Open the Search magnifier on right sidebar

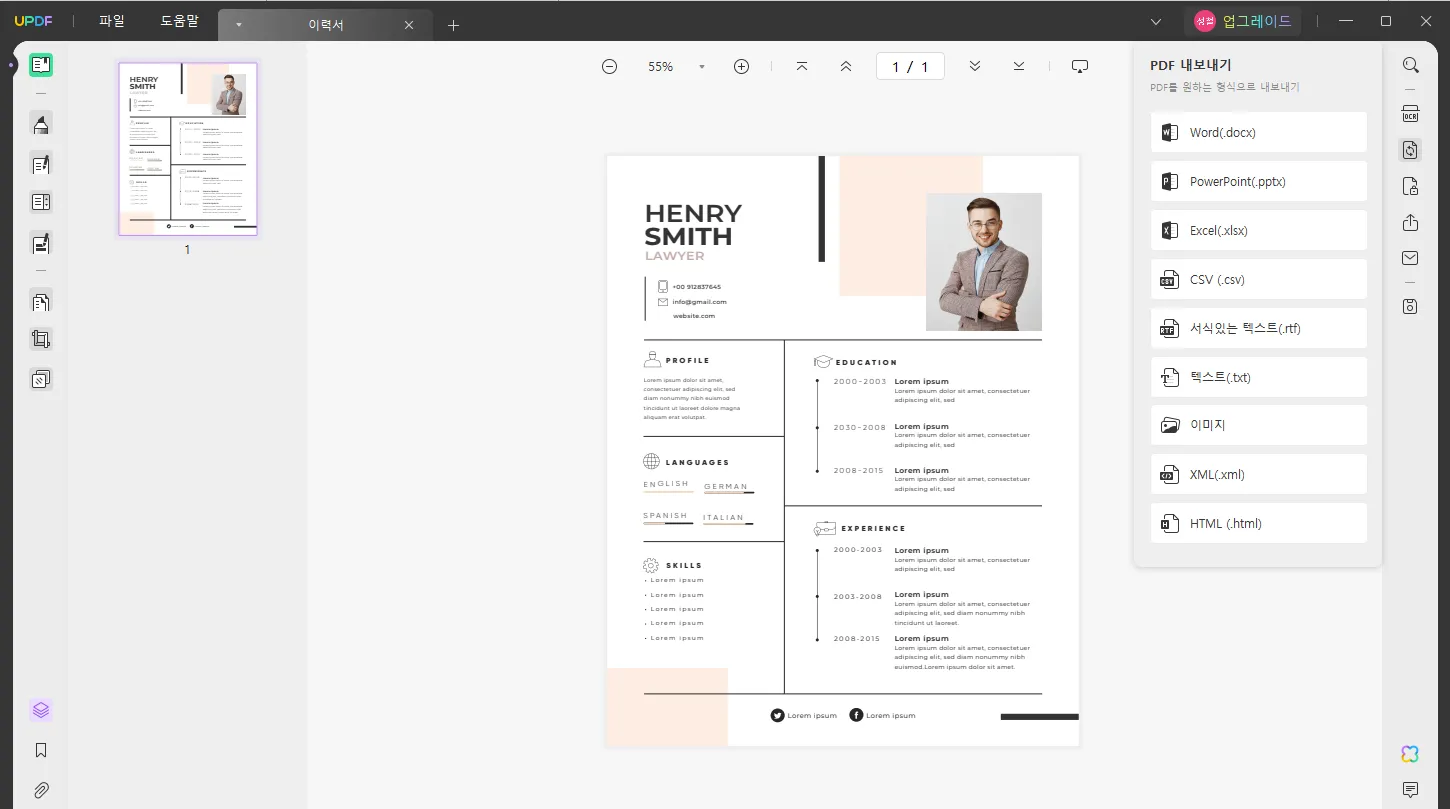coord(1410,65)
